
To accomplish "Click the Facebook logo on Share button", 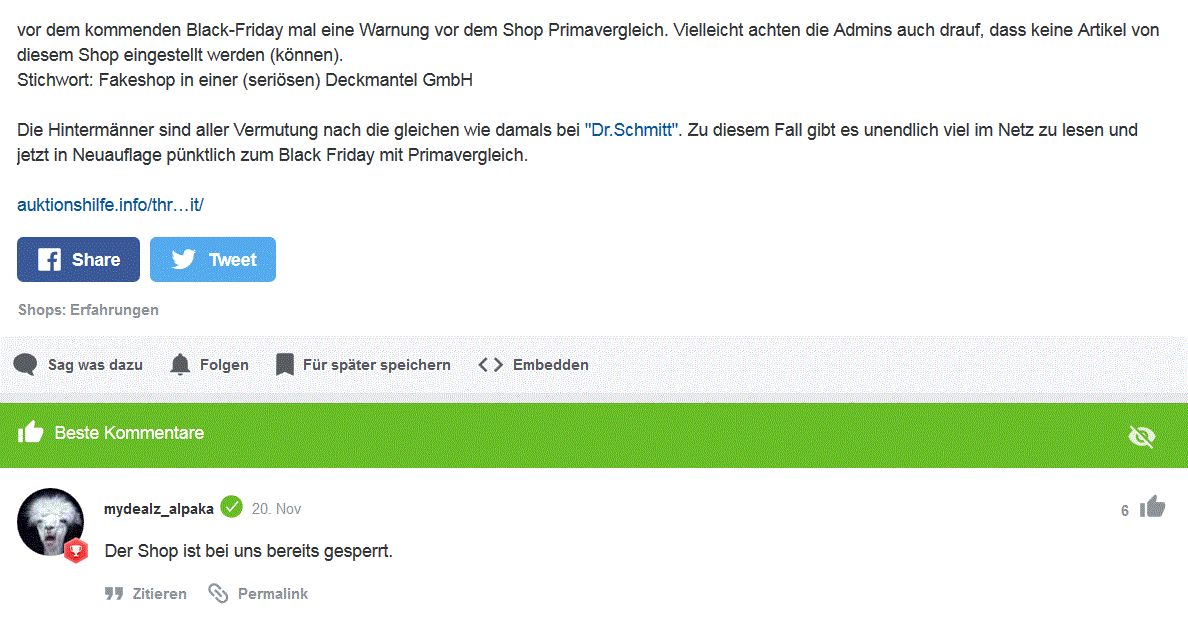I will coord(49,260).
